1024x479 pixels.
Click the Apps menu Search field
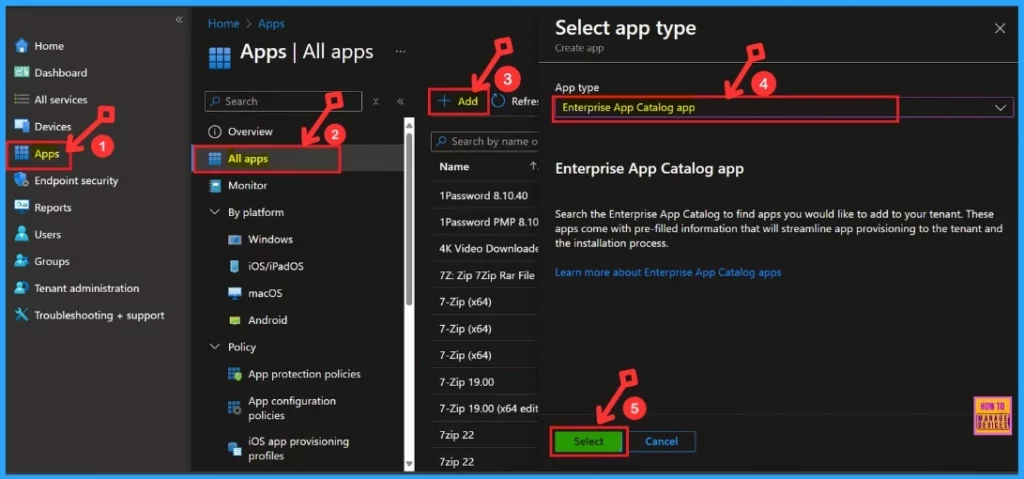pyautogui.click(x=283, y=101)
